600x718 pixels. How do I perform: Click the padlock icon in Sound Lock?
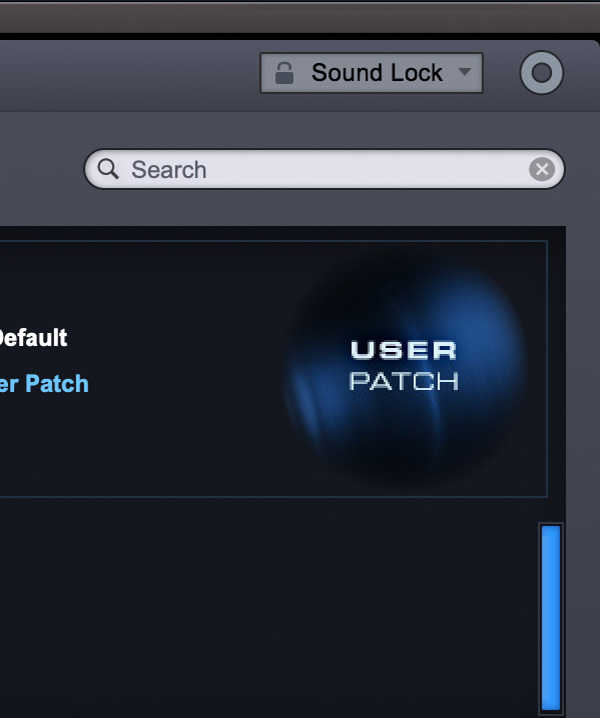click(x=284, y=73)
